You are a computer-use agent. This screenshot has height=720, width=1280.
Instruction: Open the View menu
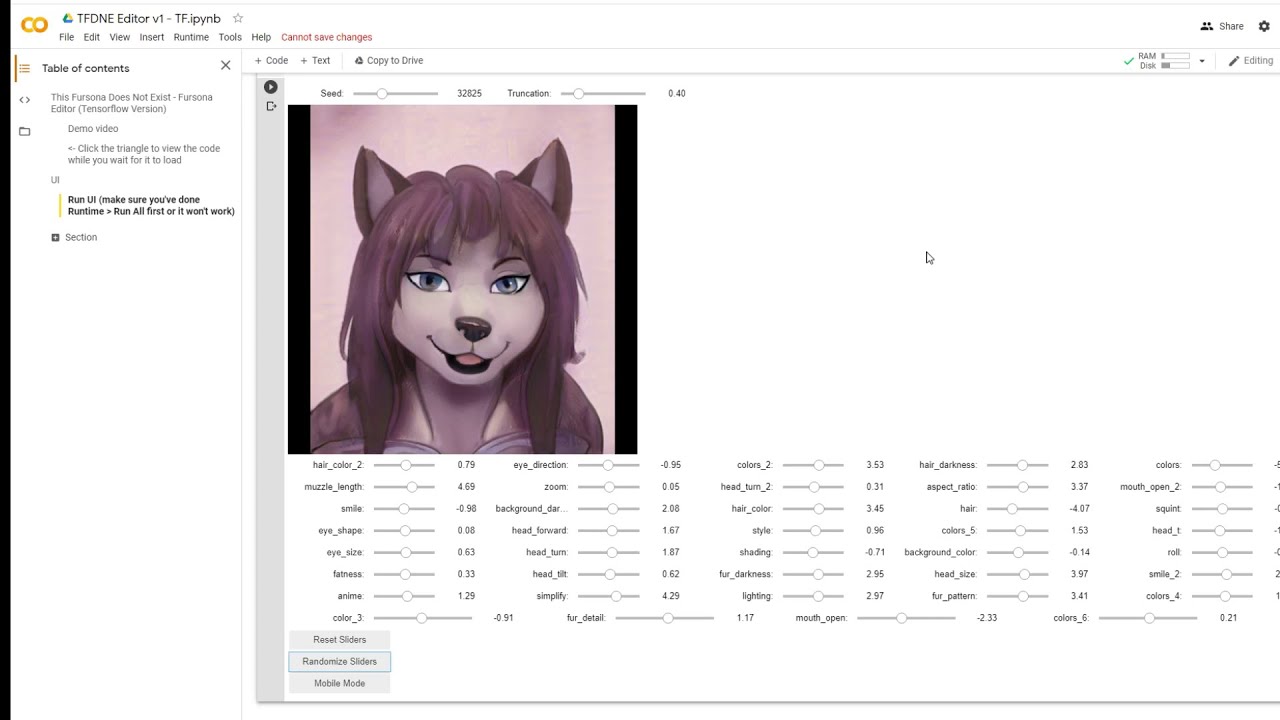pyautogui.click(x=119, y=37)
